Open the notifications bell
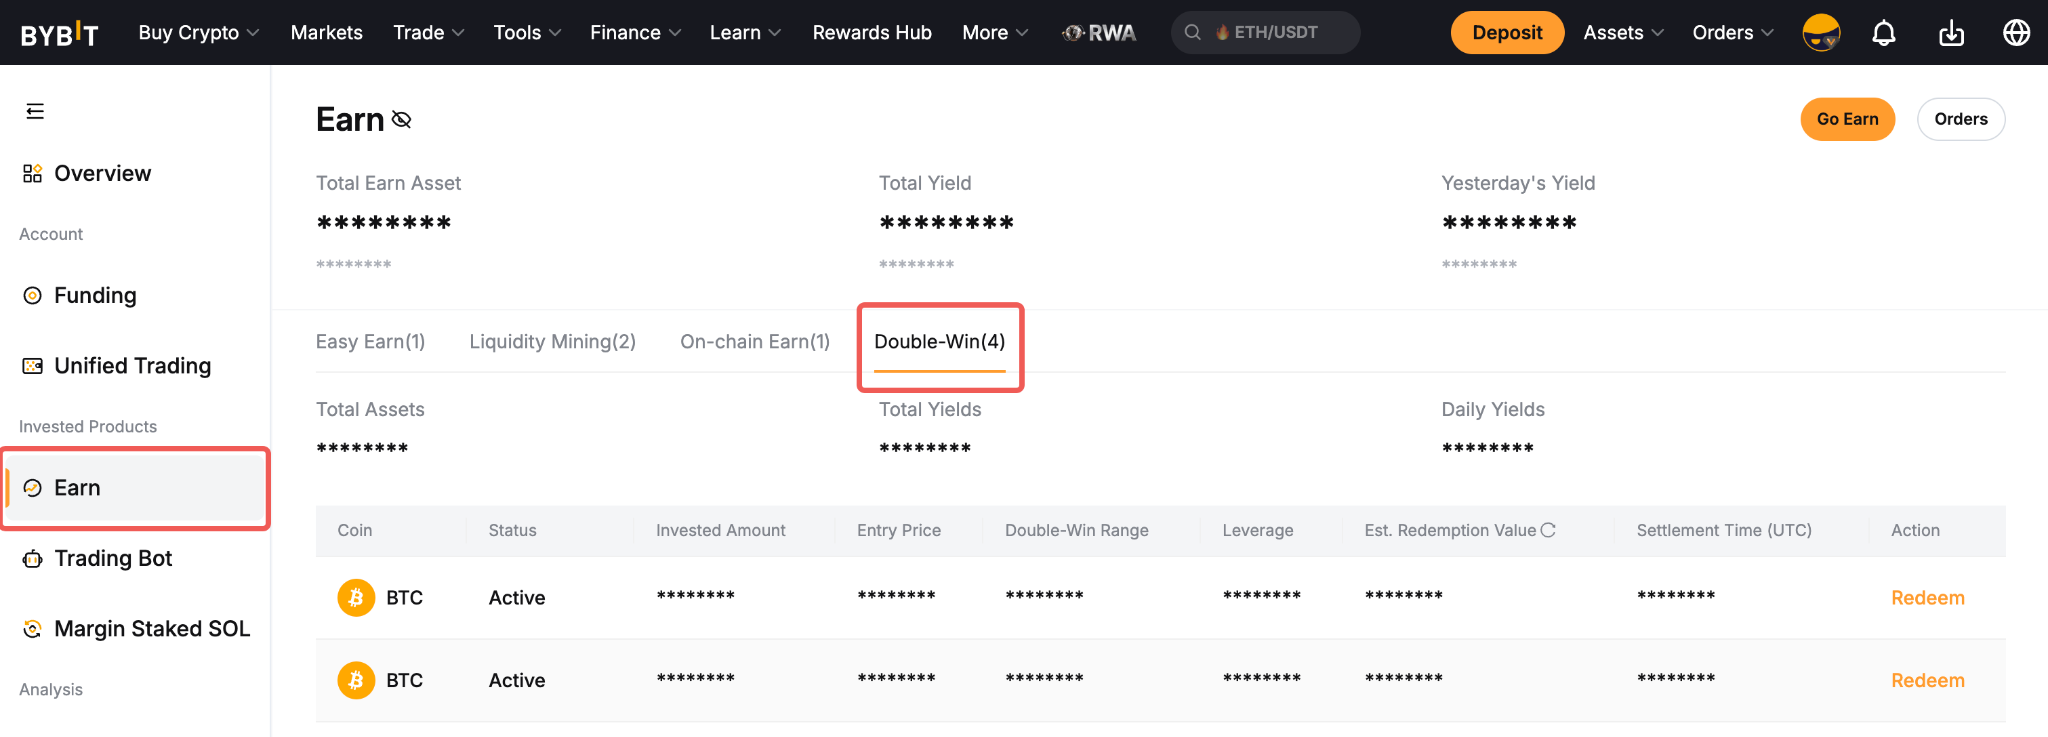Image resolution: width=2048 pixels, height=737 pixels. tap(1884, 33)
